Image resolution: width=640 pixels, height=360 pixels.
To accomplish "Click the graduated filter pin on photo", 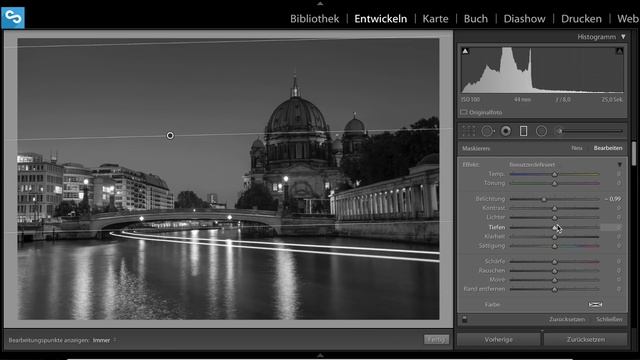I will [x=170, y=136].
